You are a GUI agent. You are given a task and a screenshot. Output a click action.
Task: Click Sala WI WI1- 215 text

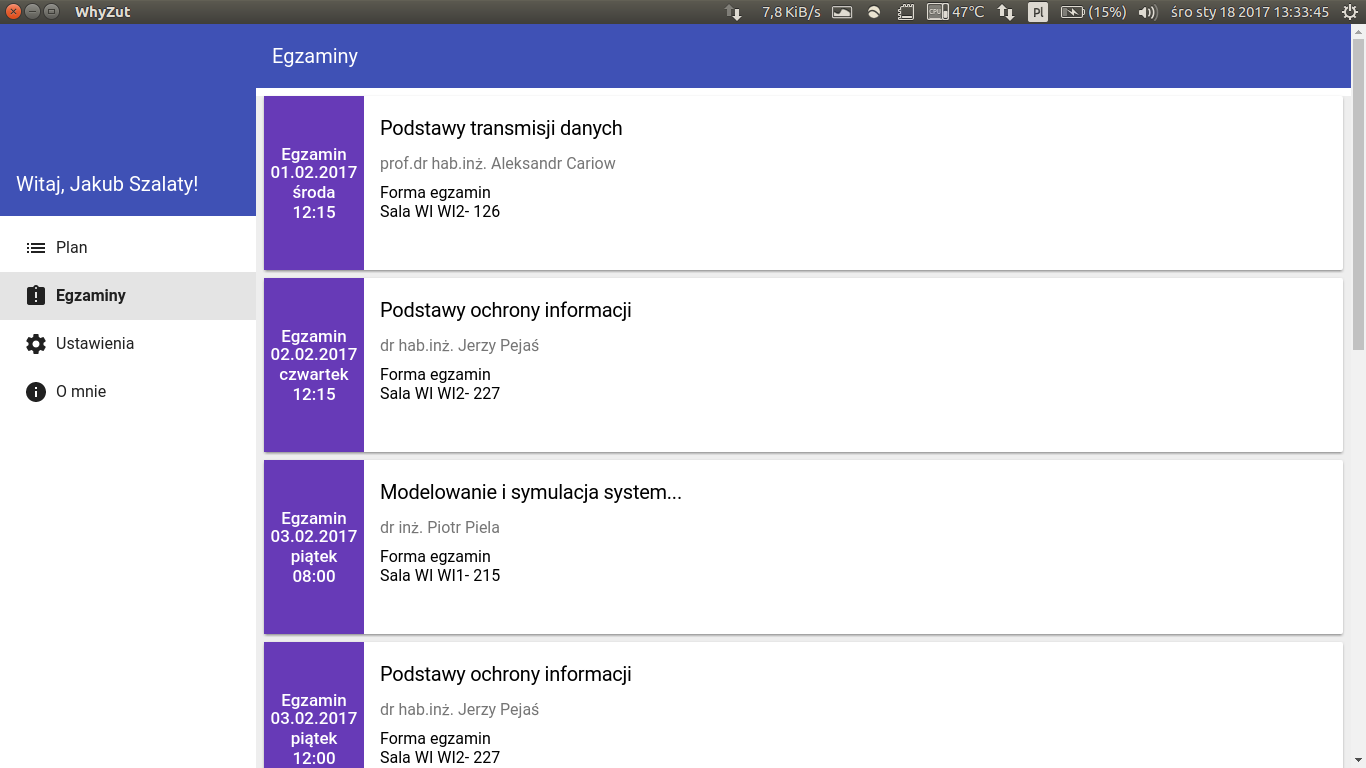click(x=440, y=576)
